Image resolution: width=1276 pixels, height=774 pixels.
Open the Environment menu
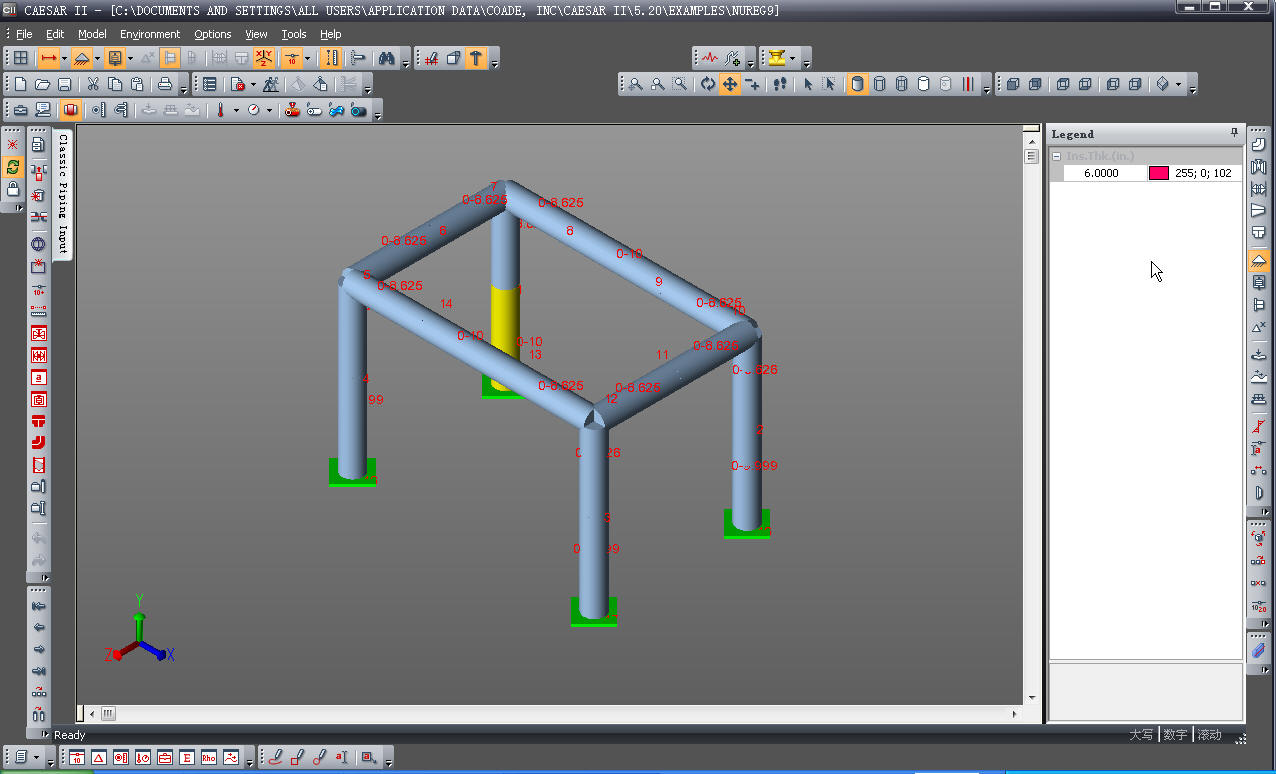tap(150, 34)
